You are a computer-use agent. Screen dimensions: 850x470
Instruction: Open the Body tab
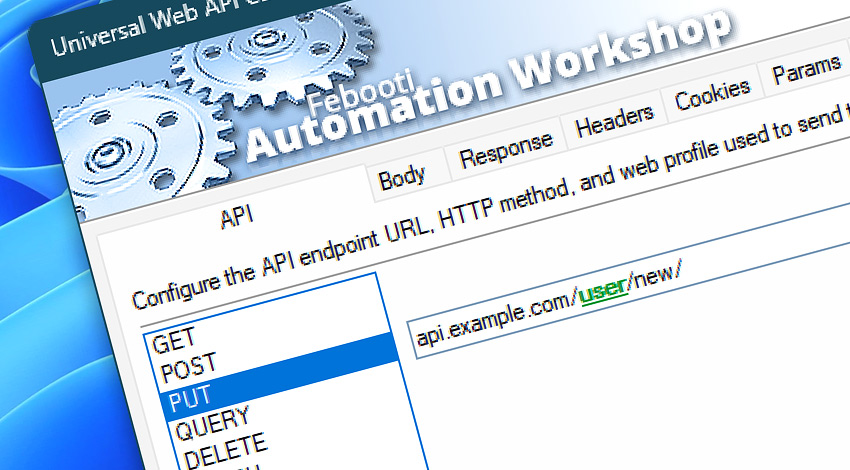click(x=402, y=178)
